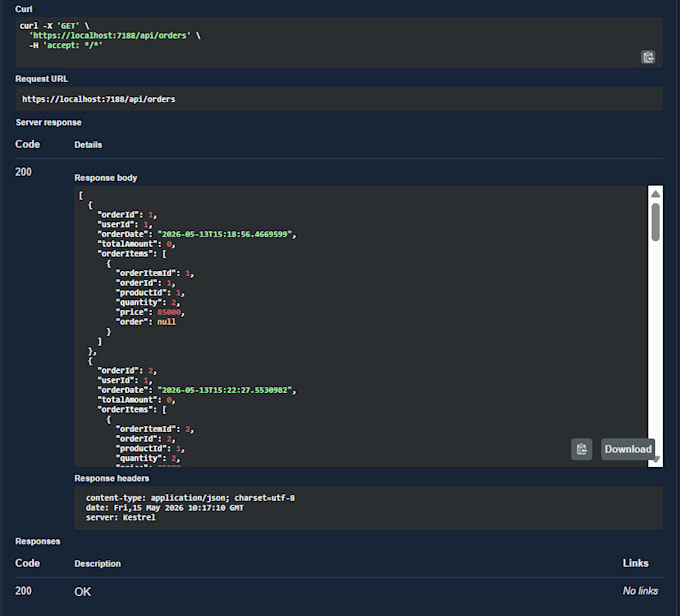Click the Curl heading
This screenshot has height=616, width=680.
pyautogui.click(x=24, y=9)
